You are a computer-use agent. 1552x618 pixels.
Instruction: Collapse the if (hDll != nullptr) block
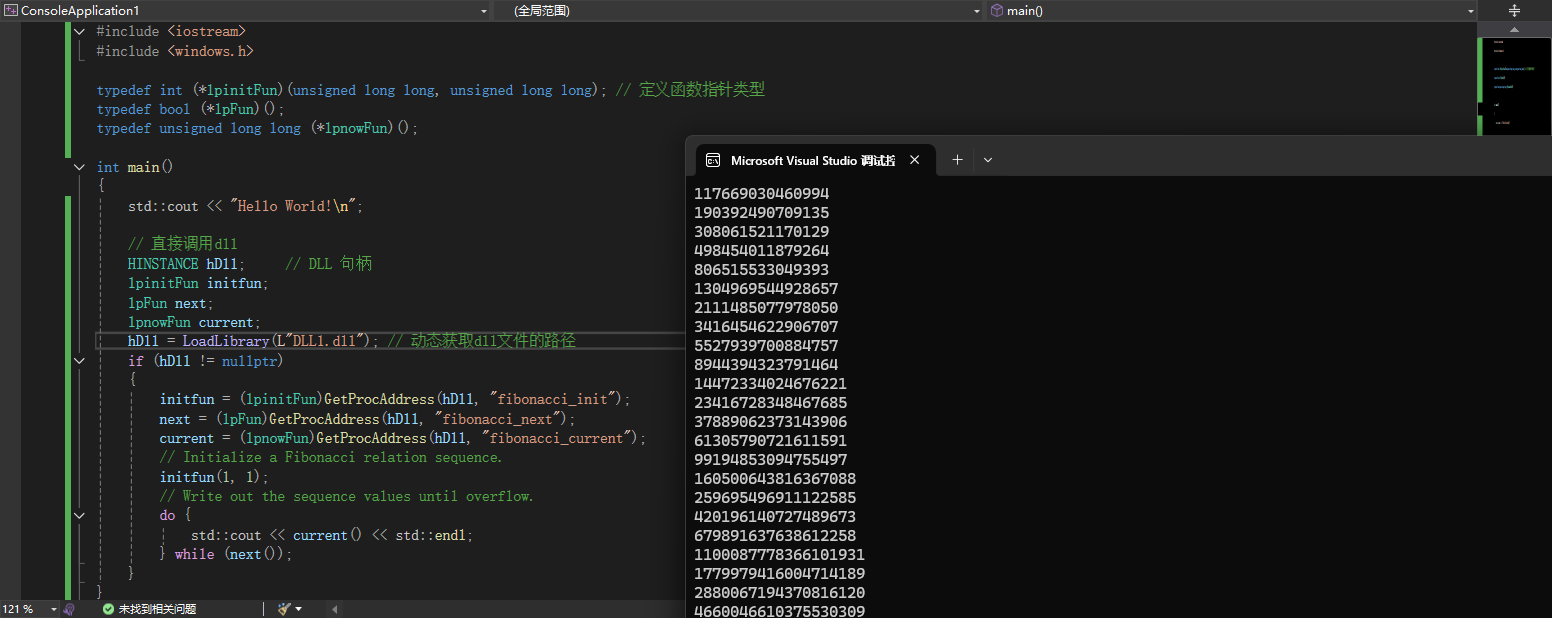pyautogui.click(x=80, y=360)
